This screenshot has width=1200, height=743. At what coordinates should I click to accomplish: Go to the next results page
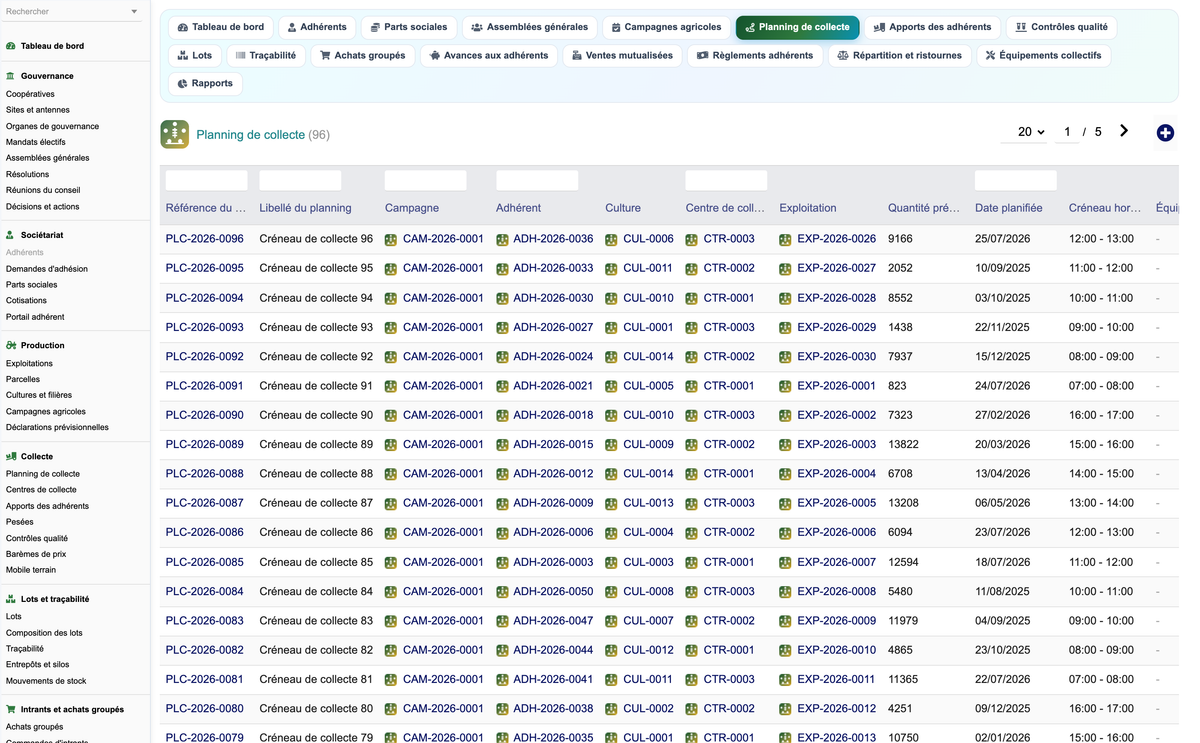coord(1124,131)
